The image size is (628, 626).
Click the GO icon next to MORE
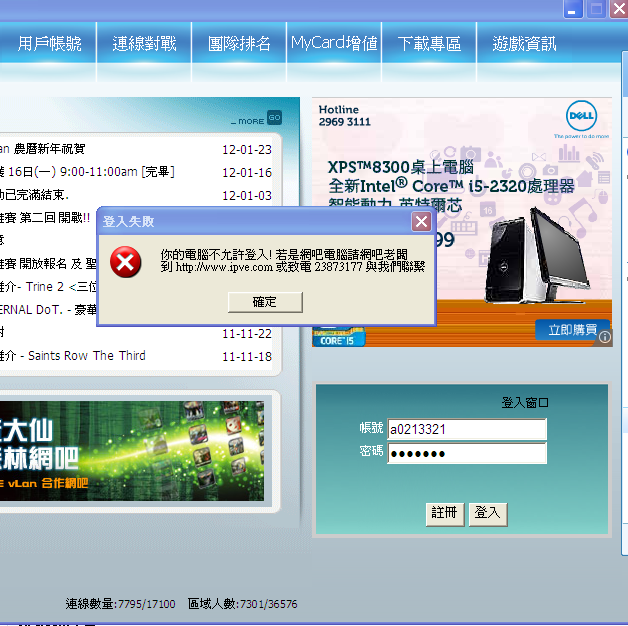pos(274,118)
